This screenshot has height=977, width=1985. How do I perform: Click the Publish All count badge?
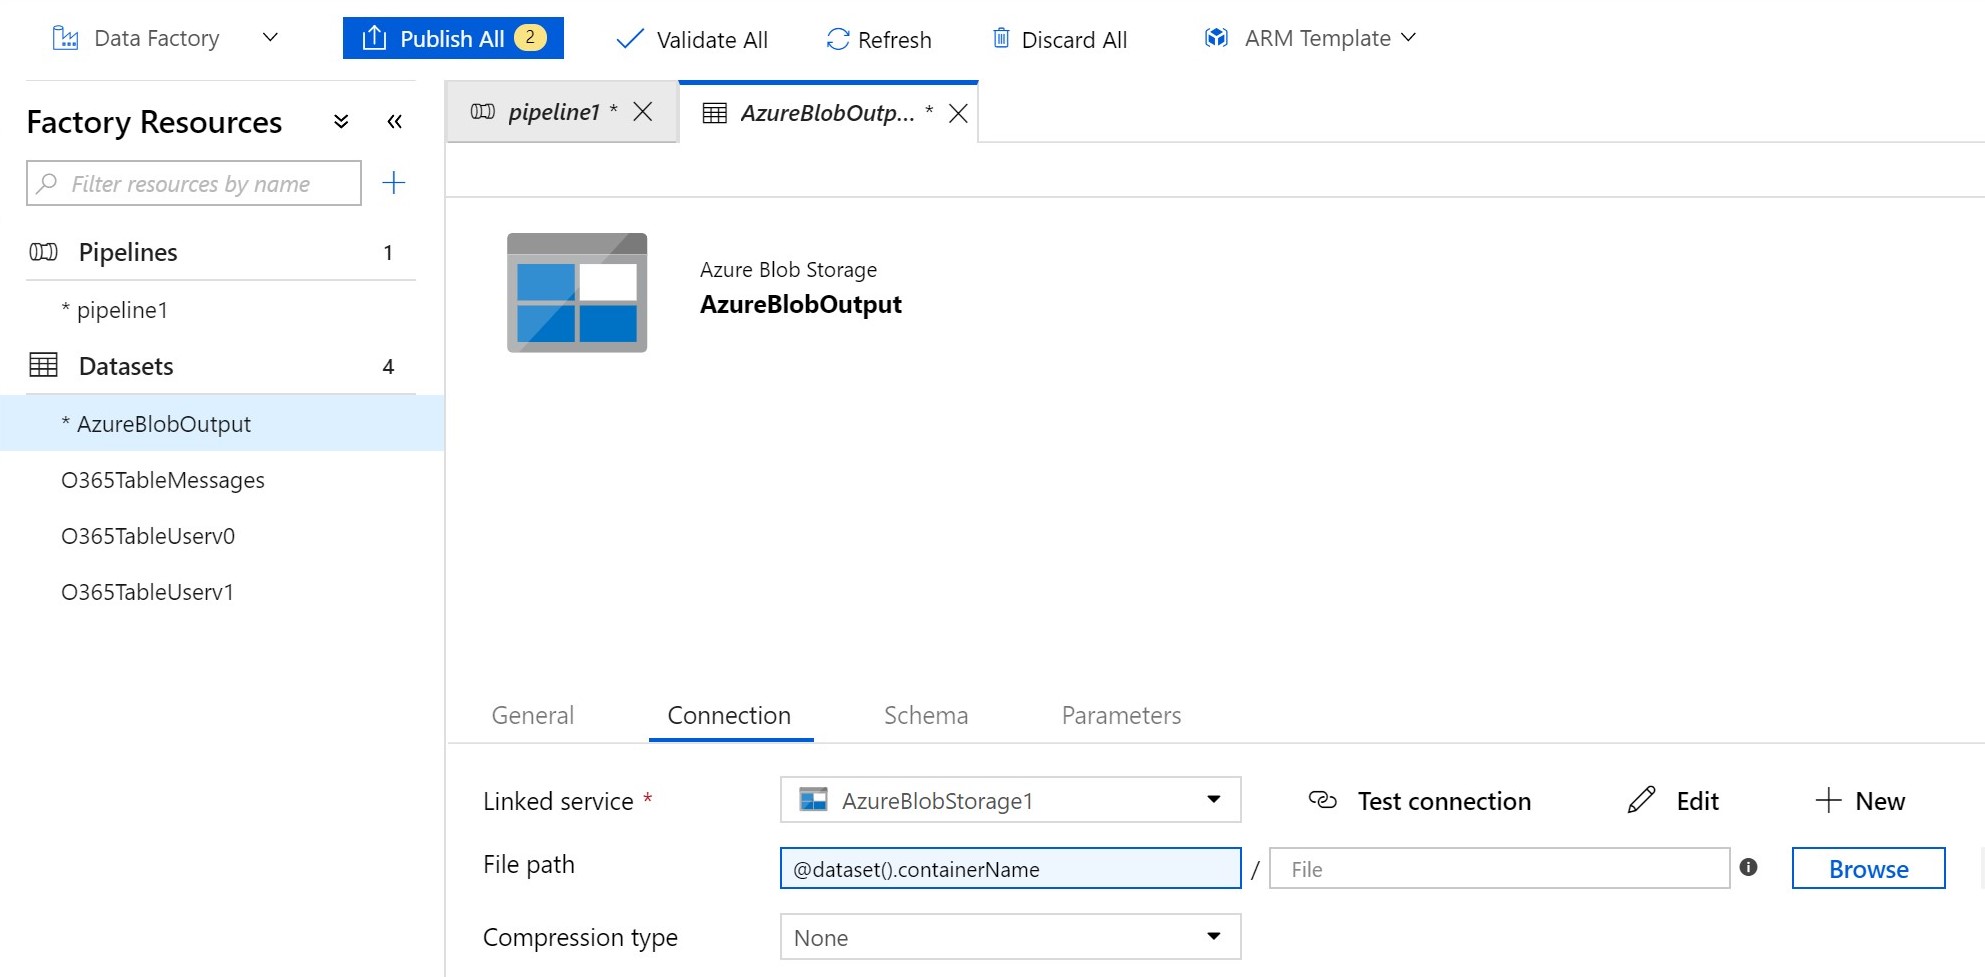[x=530, y=38]
